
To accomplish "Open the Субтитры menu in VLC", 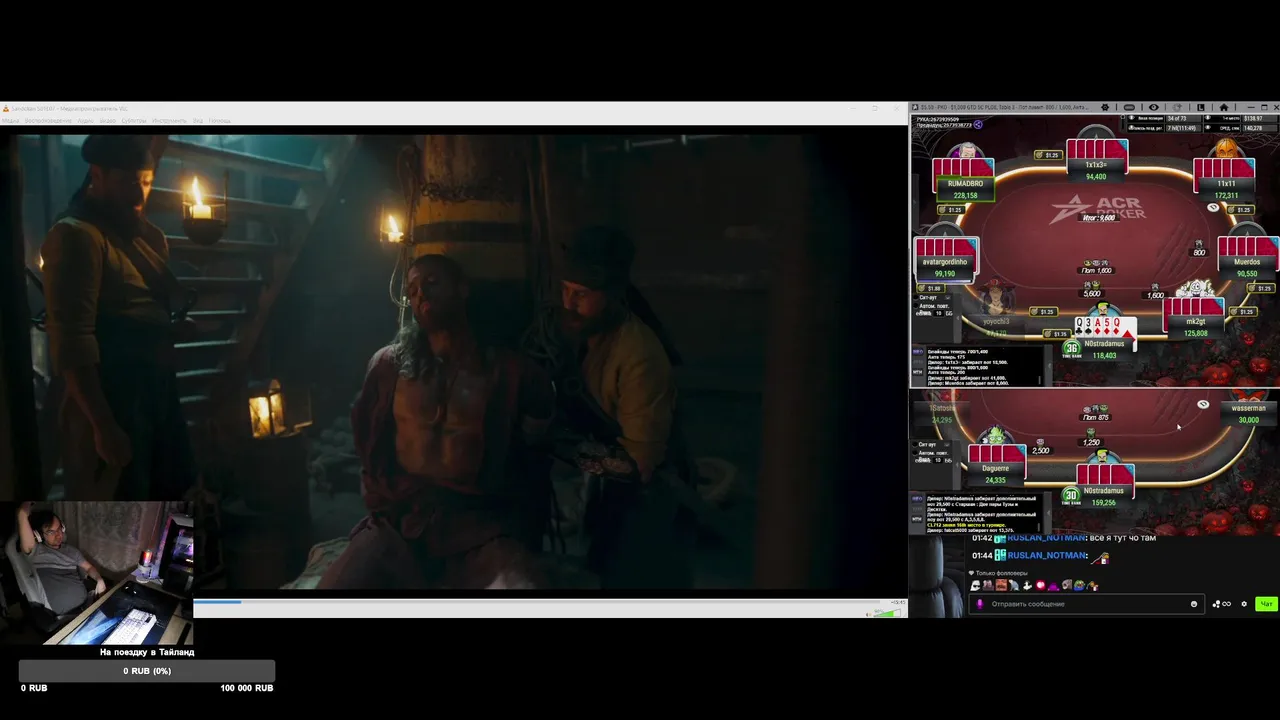I will pos(134,120).
